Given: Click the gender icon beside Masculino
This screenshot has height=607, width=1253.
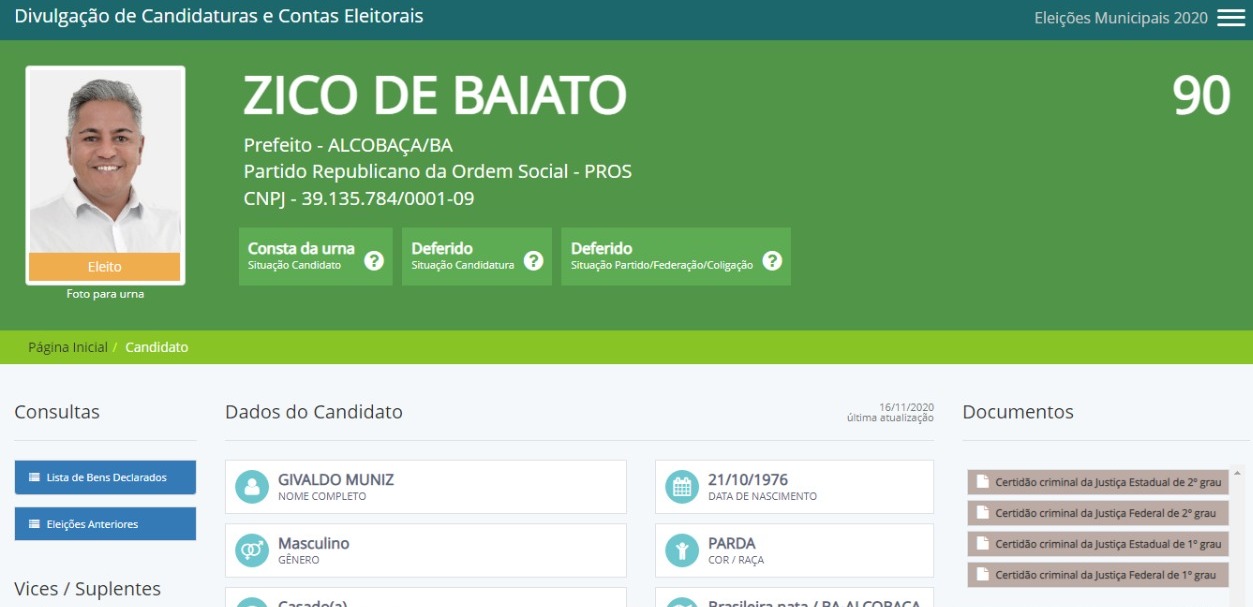Looking at the screenshot, I should (252, 551).
